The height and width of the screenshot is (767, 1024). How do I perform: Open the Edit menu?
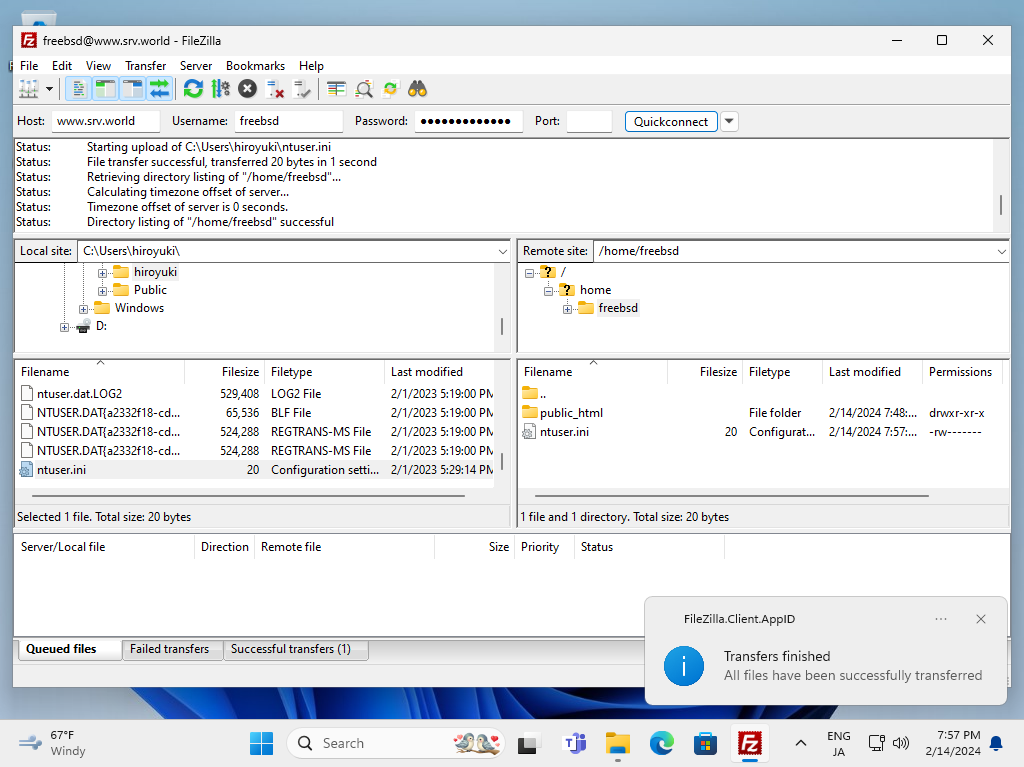pyautogui.click(x=62, y=65)
